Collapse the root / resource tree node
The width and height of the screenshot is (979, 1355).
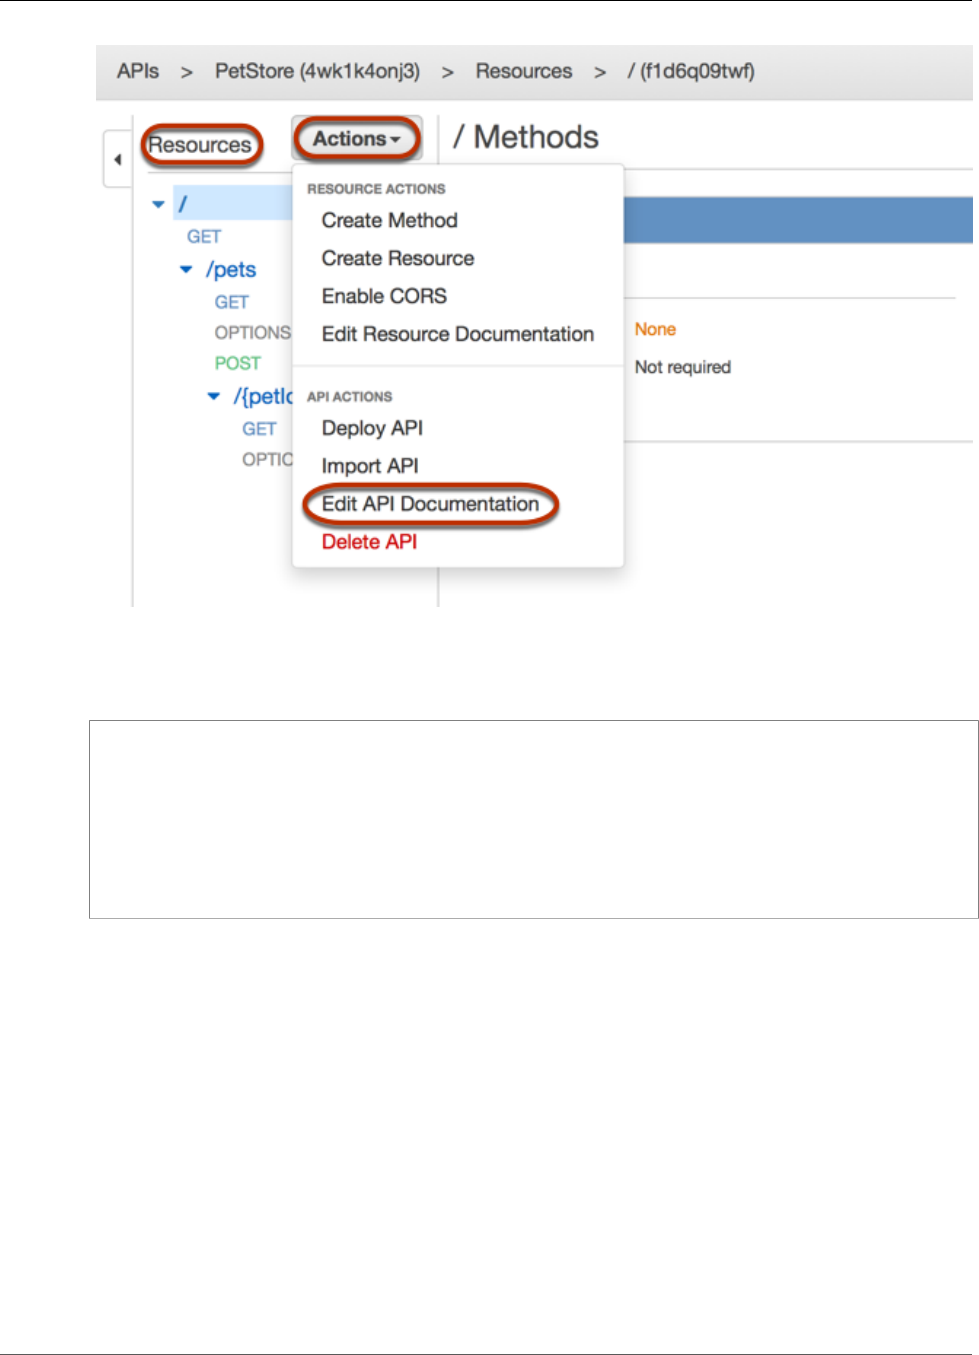point(158,204)
